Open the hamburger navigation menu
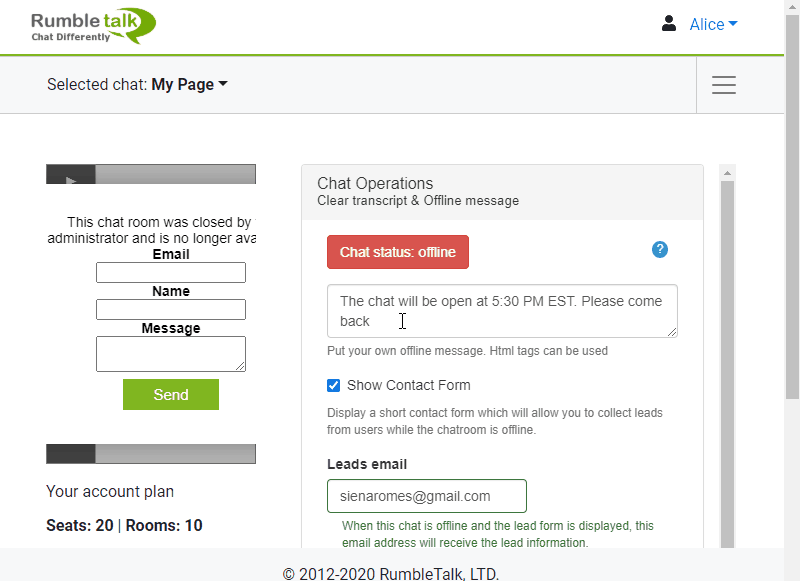Screen dimensions: 800x581 [x=724, y=85]
